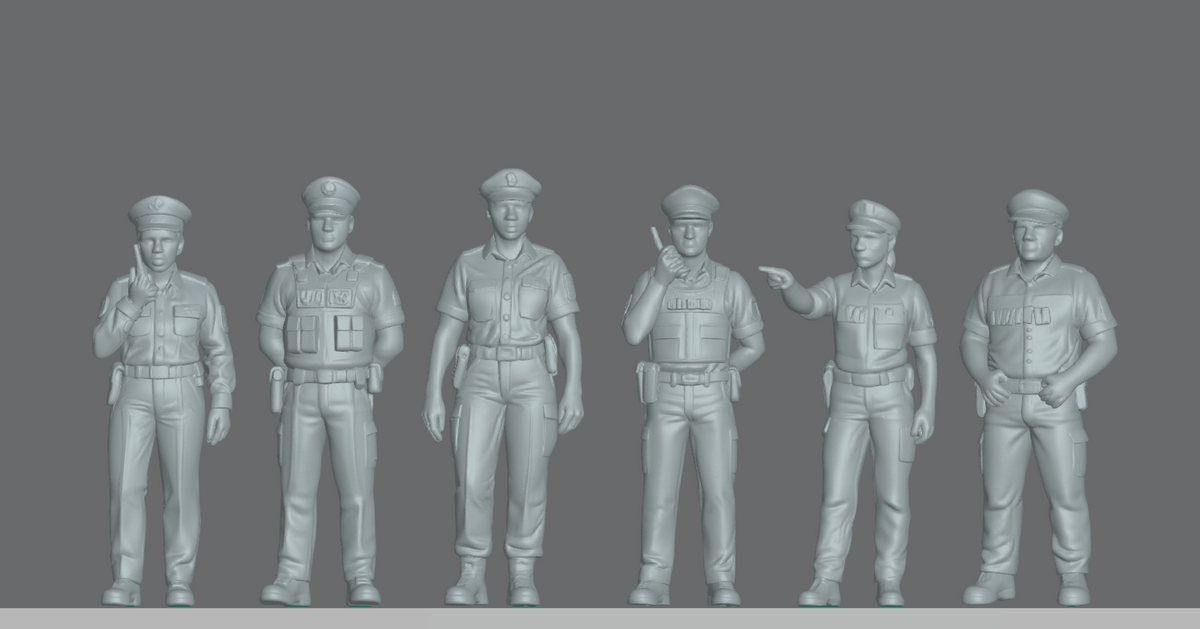Screen dimensions: 1200x629
Task: Choose the vest-wearing officer raising a radio
Action: [691, 396]
